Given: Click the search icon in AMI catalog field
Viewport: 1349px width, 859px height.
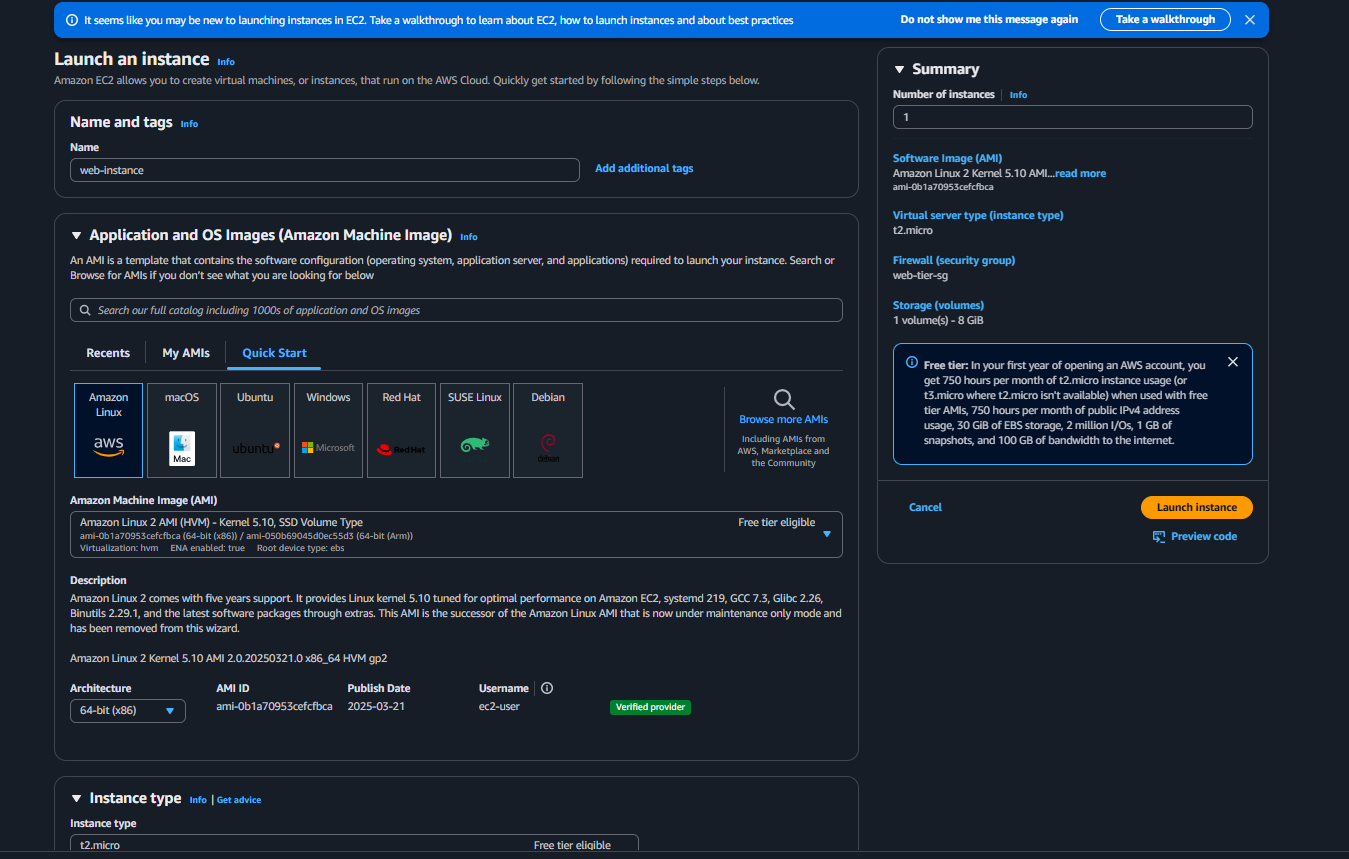Looking at the screenshot, I should pyautogui.click(x=86, y=310).
